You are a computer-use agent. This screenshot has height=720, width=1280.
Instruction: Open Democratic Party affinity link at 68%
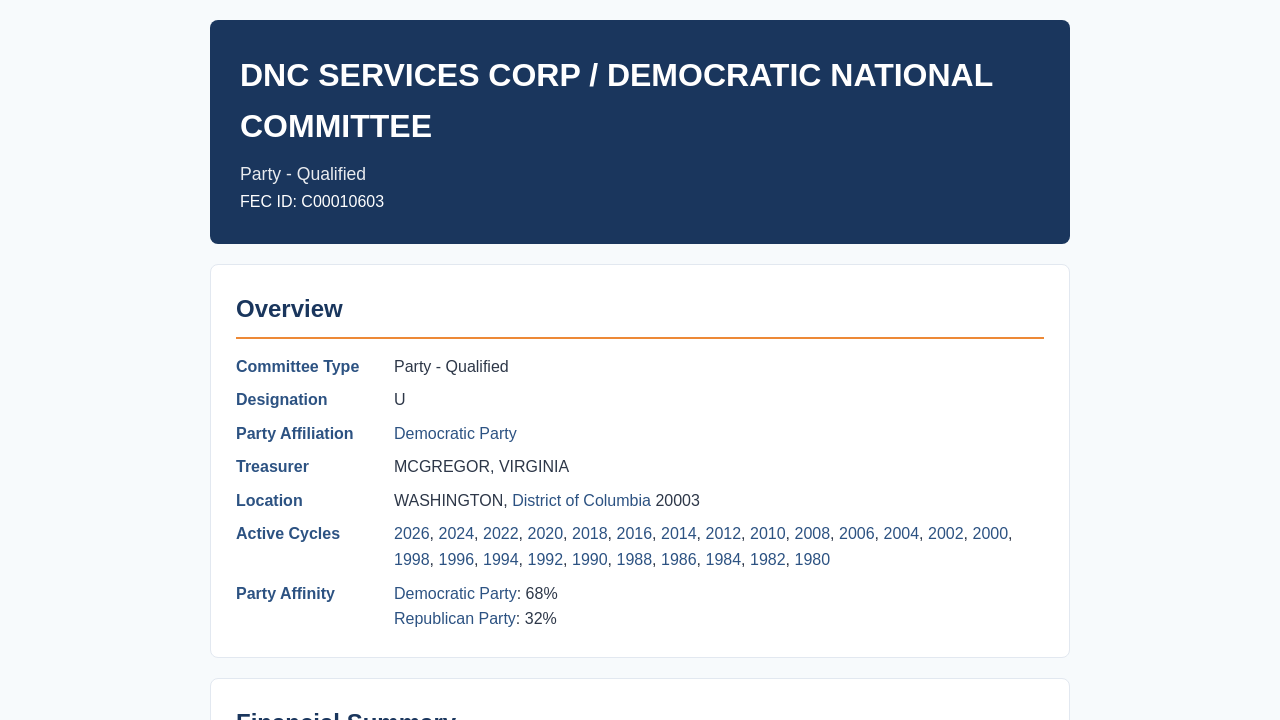pyautogui.click(x=455, y=594)
